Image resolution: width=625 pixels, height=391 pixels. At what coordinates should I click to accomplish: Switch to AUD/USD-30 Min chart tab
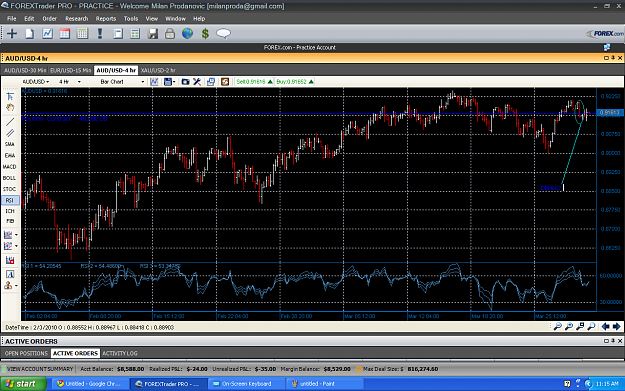[x=25, y=71]
